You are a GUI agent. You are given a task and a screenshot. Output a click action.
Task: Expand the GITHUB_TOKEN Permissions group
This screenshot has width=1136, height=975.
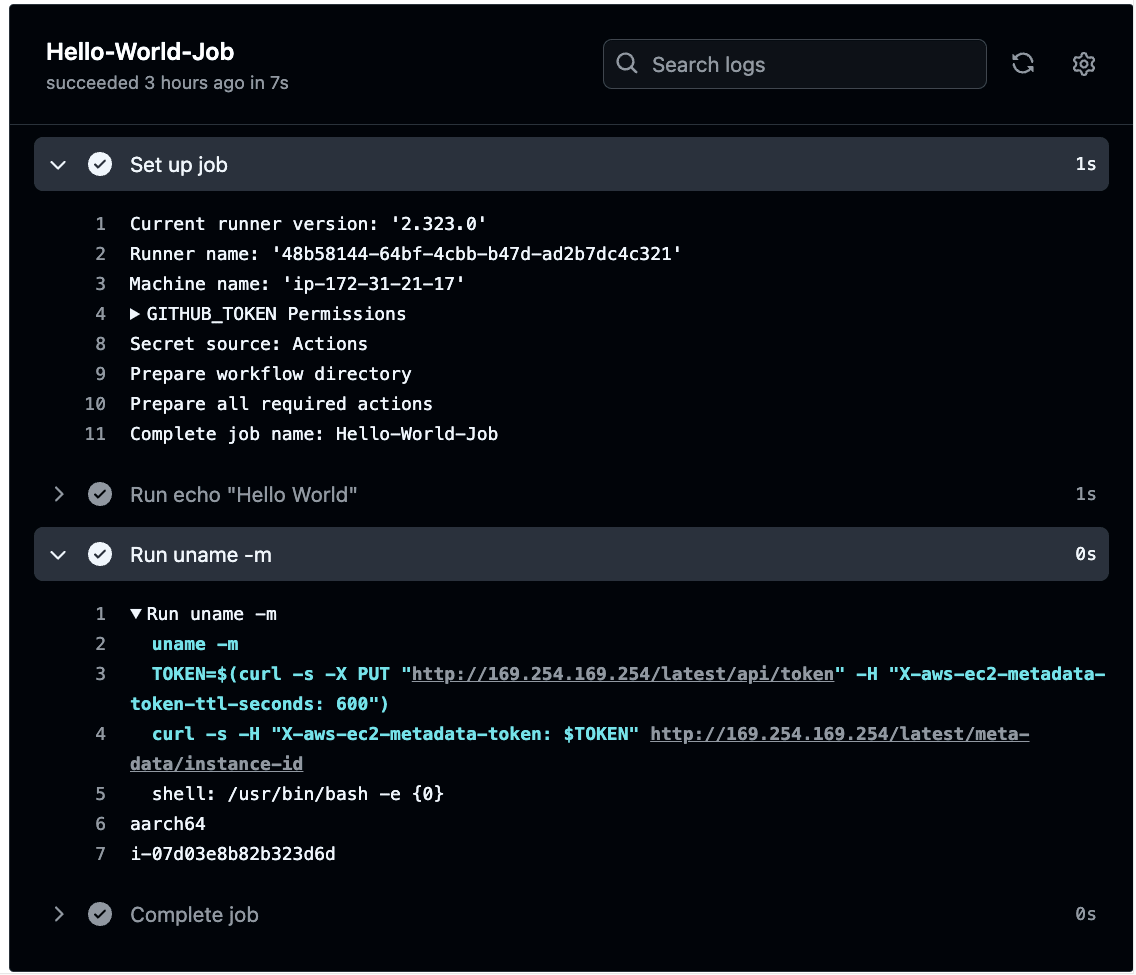[x=135, y=314]
